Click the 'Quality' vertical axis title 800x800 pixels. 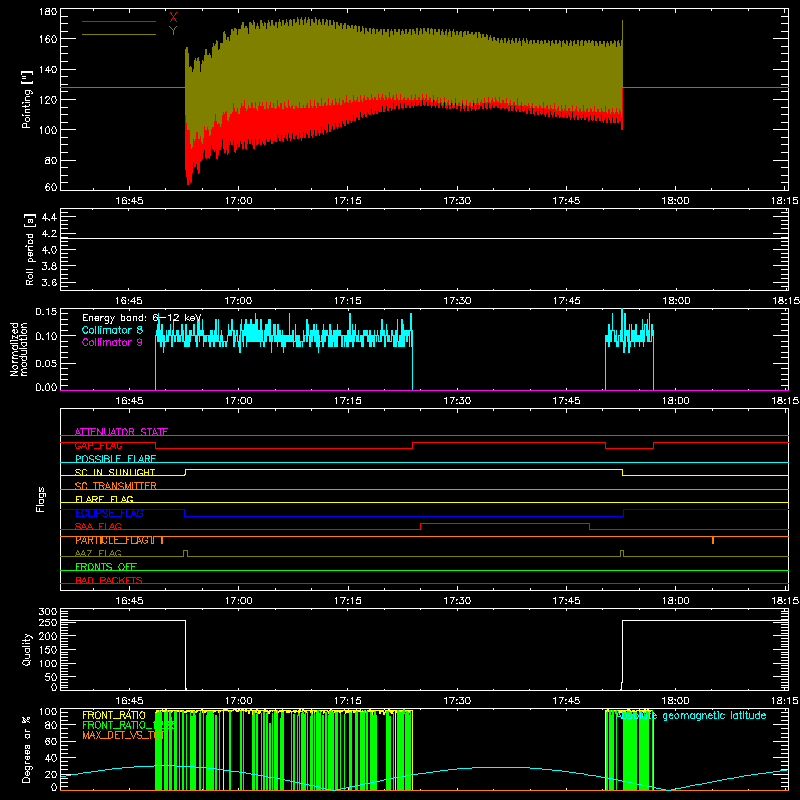pyautogui.click(x=27, y=649)
